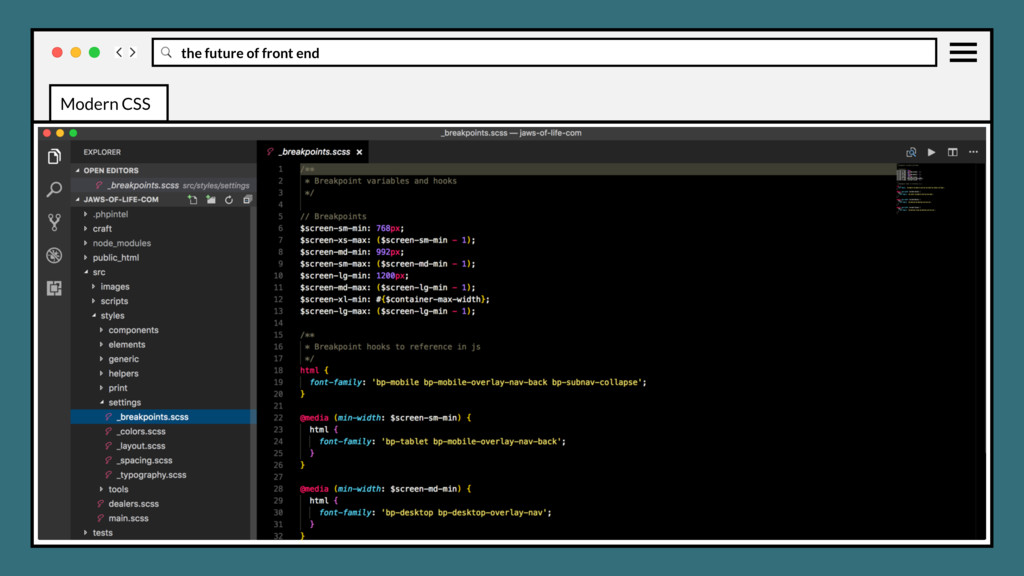
Task: Refresh the explorer file tree
Action: pos(229,200)
